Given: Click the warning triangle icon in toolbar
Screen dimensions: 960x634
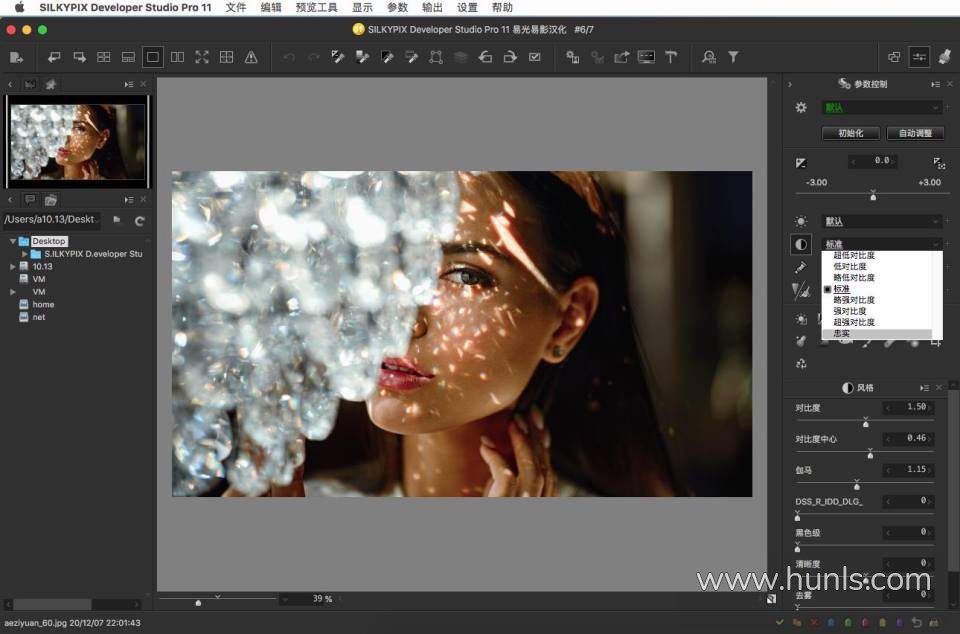Looking at the screenshot, I should point(251,57).
